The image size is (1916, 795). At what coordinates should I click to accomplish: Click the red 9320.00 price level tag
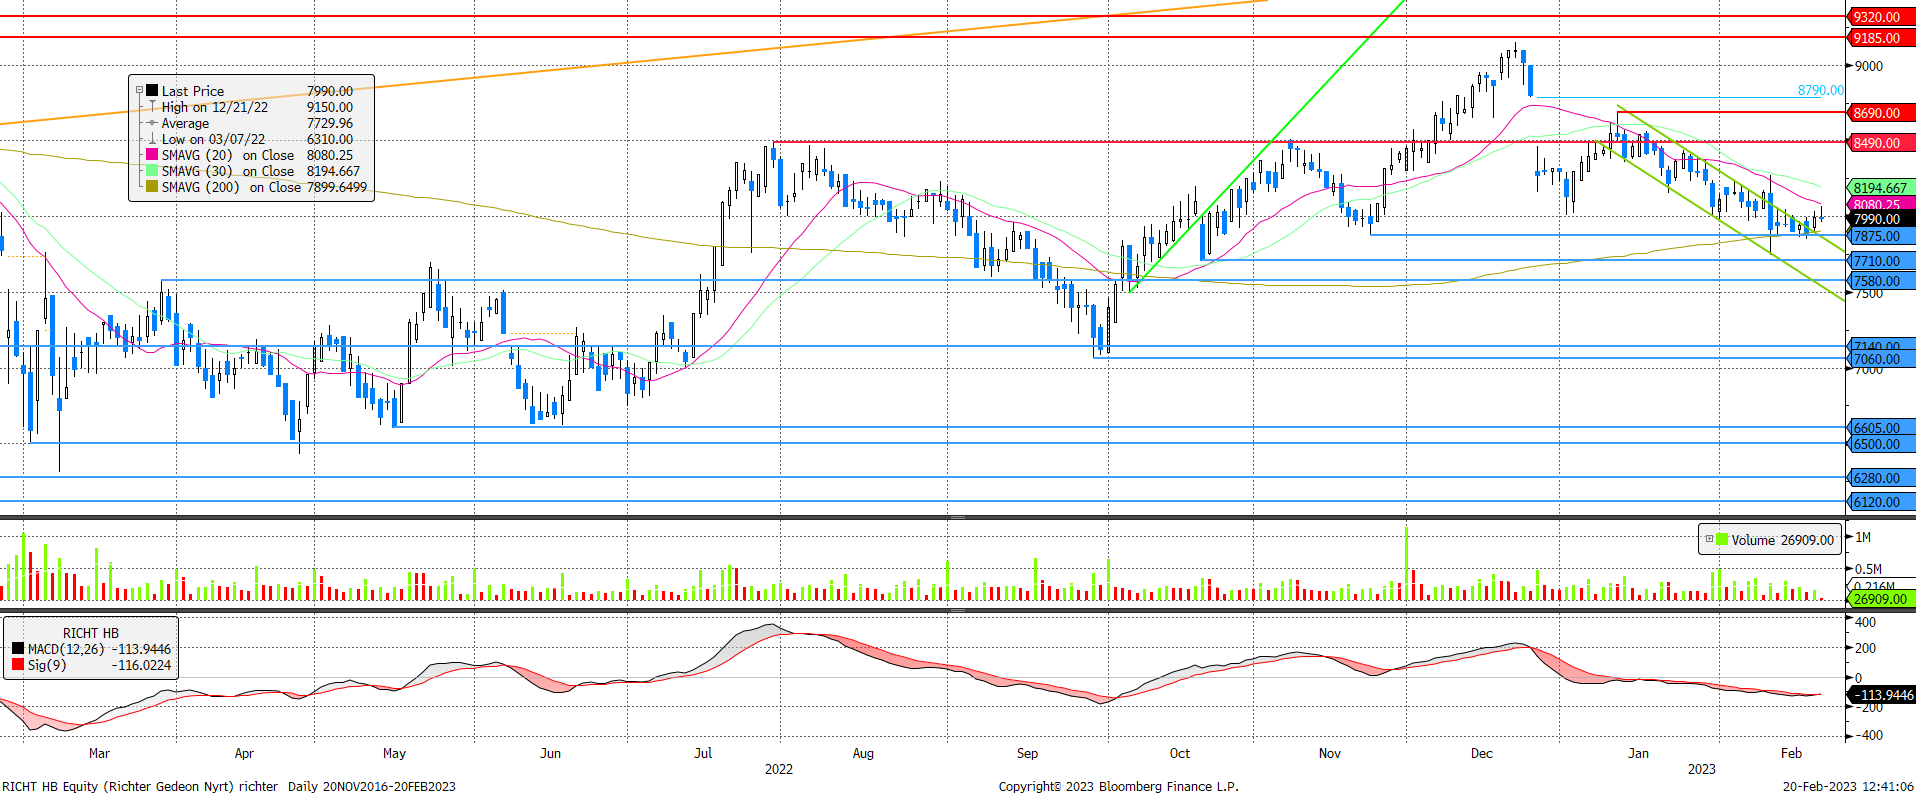click(x=1876, y=17)
